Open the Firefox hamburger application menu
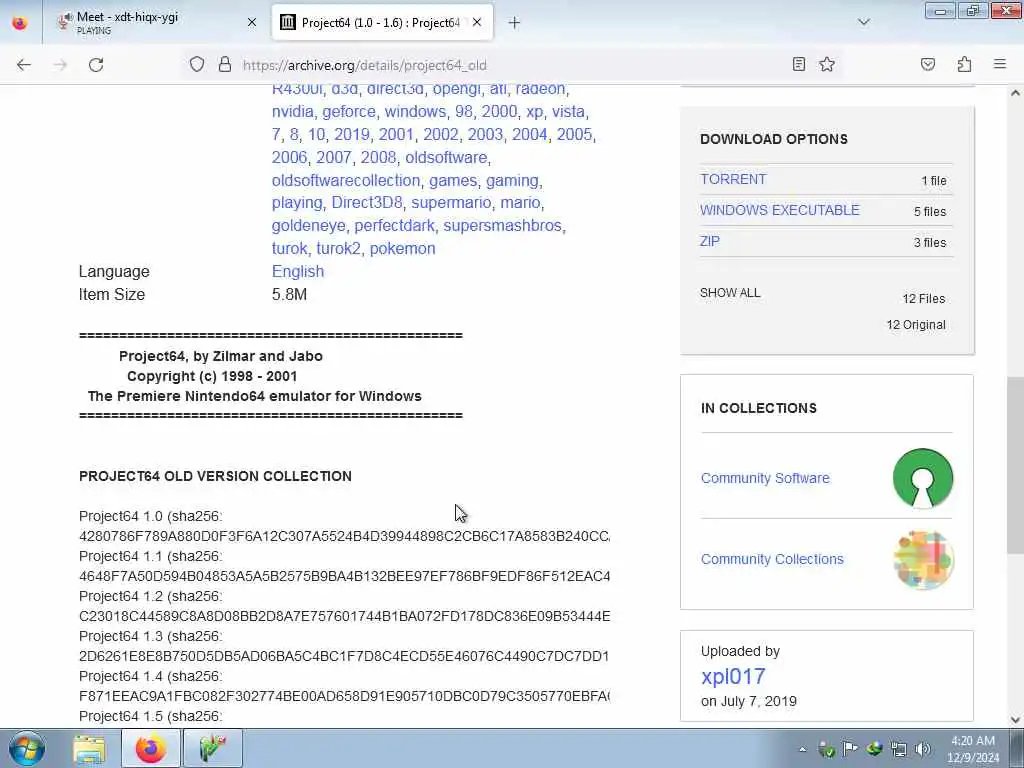1024x768 pixels. point(1000,64)
